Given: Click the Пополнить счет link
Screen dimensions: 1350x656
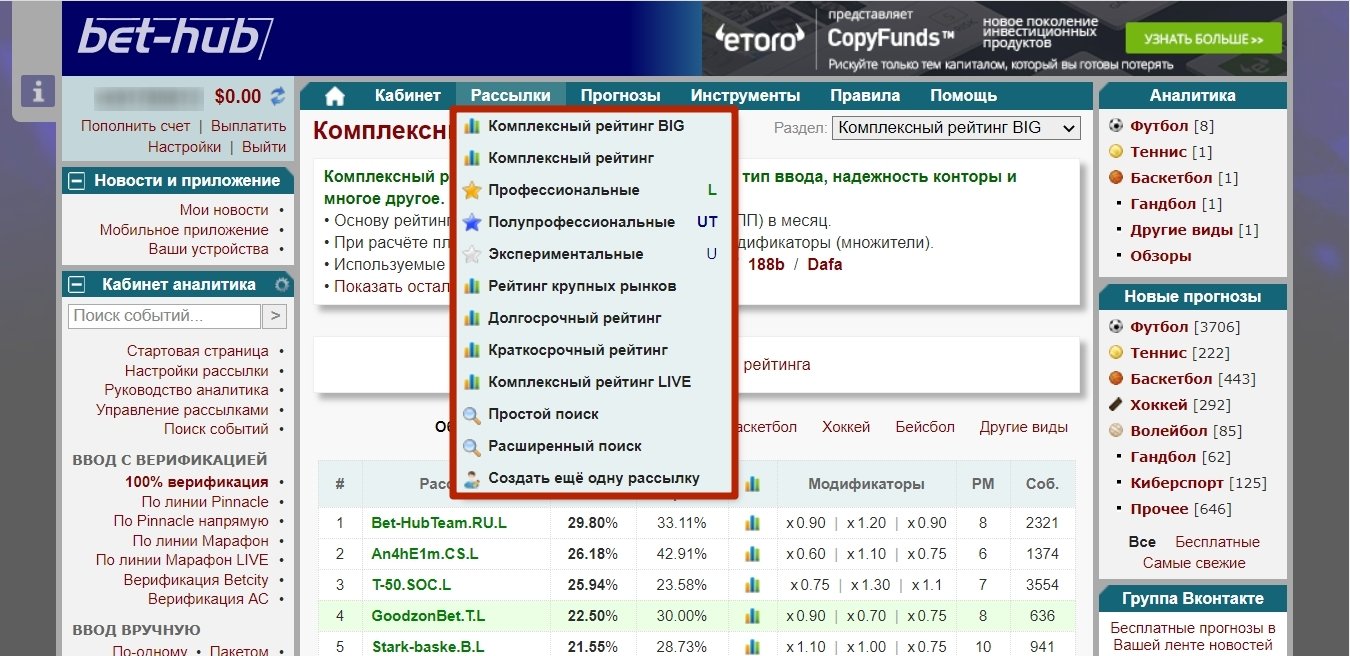Looking at the screenshot, I should click(135, 126).
